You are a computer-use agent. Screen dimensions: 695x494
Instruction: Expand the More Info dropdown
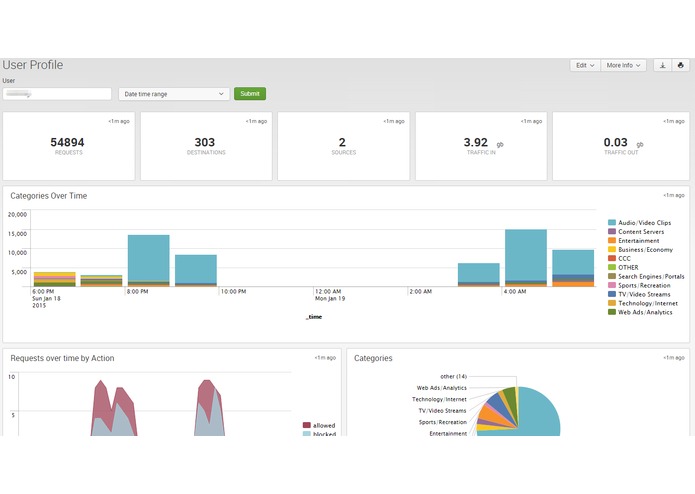(623, 66)
